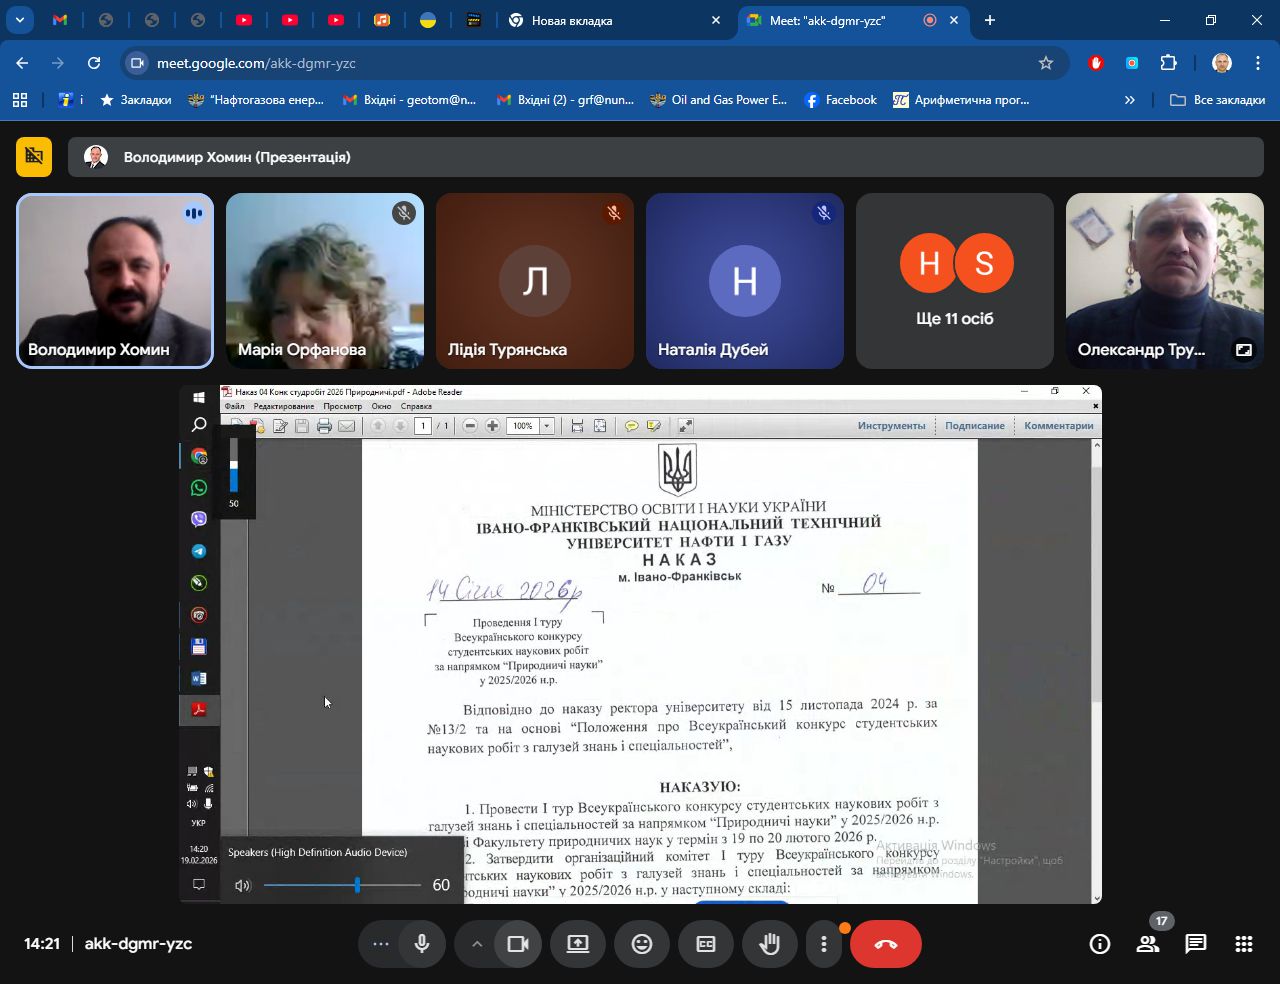Screen dimensions: 1280x984
Task: Mute the microphone in Meet
Action: point(421,943)
